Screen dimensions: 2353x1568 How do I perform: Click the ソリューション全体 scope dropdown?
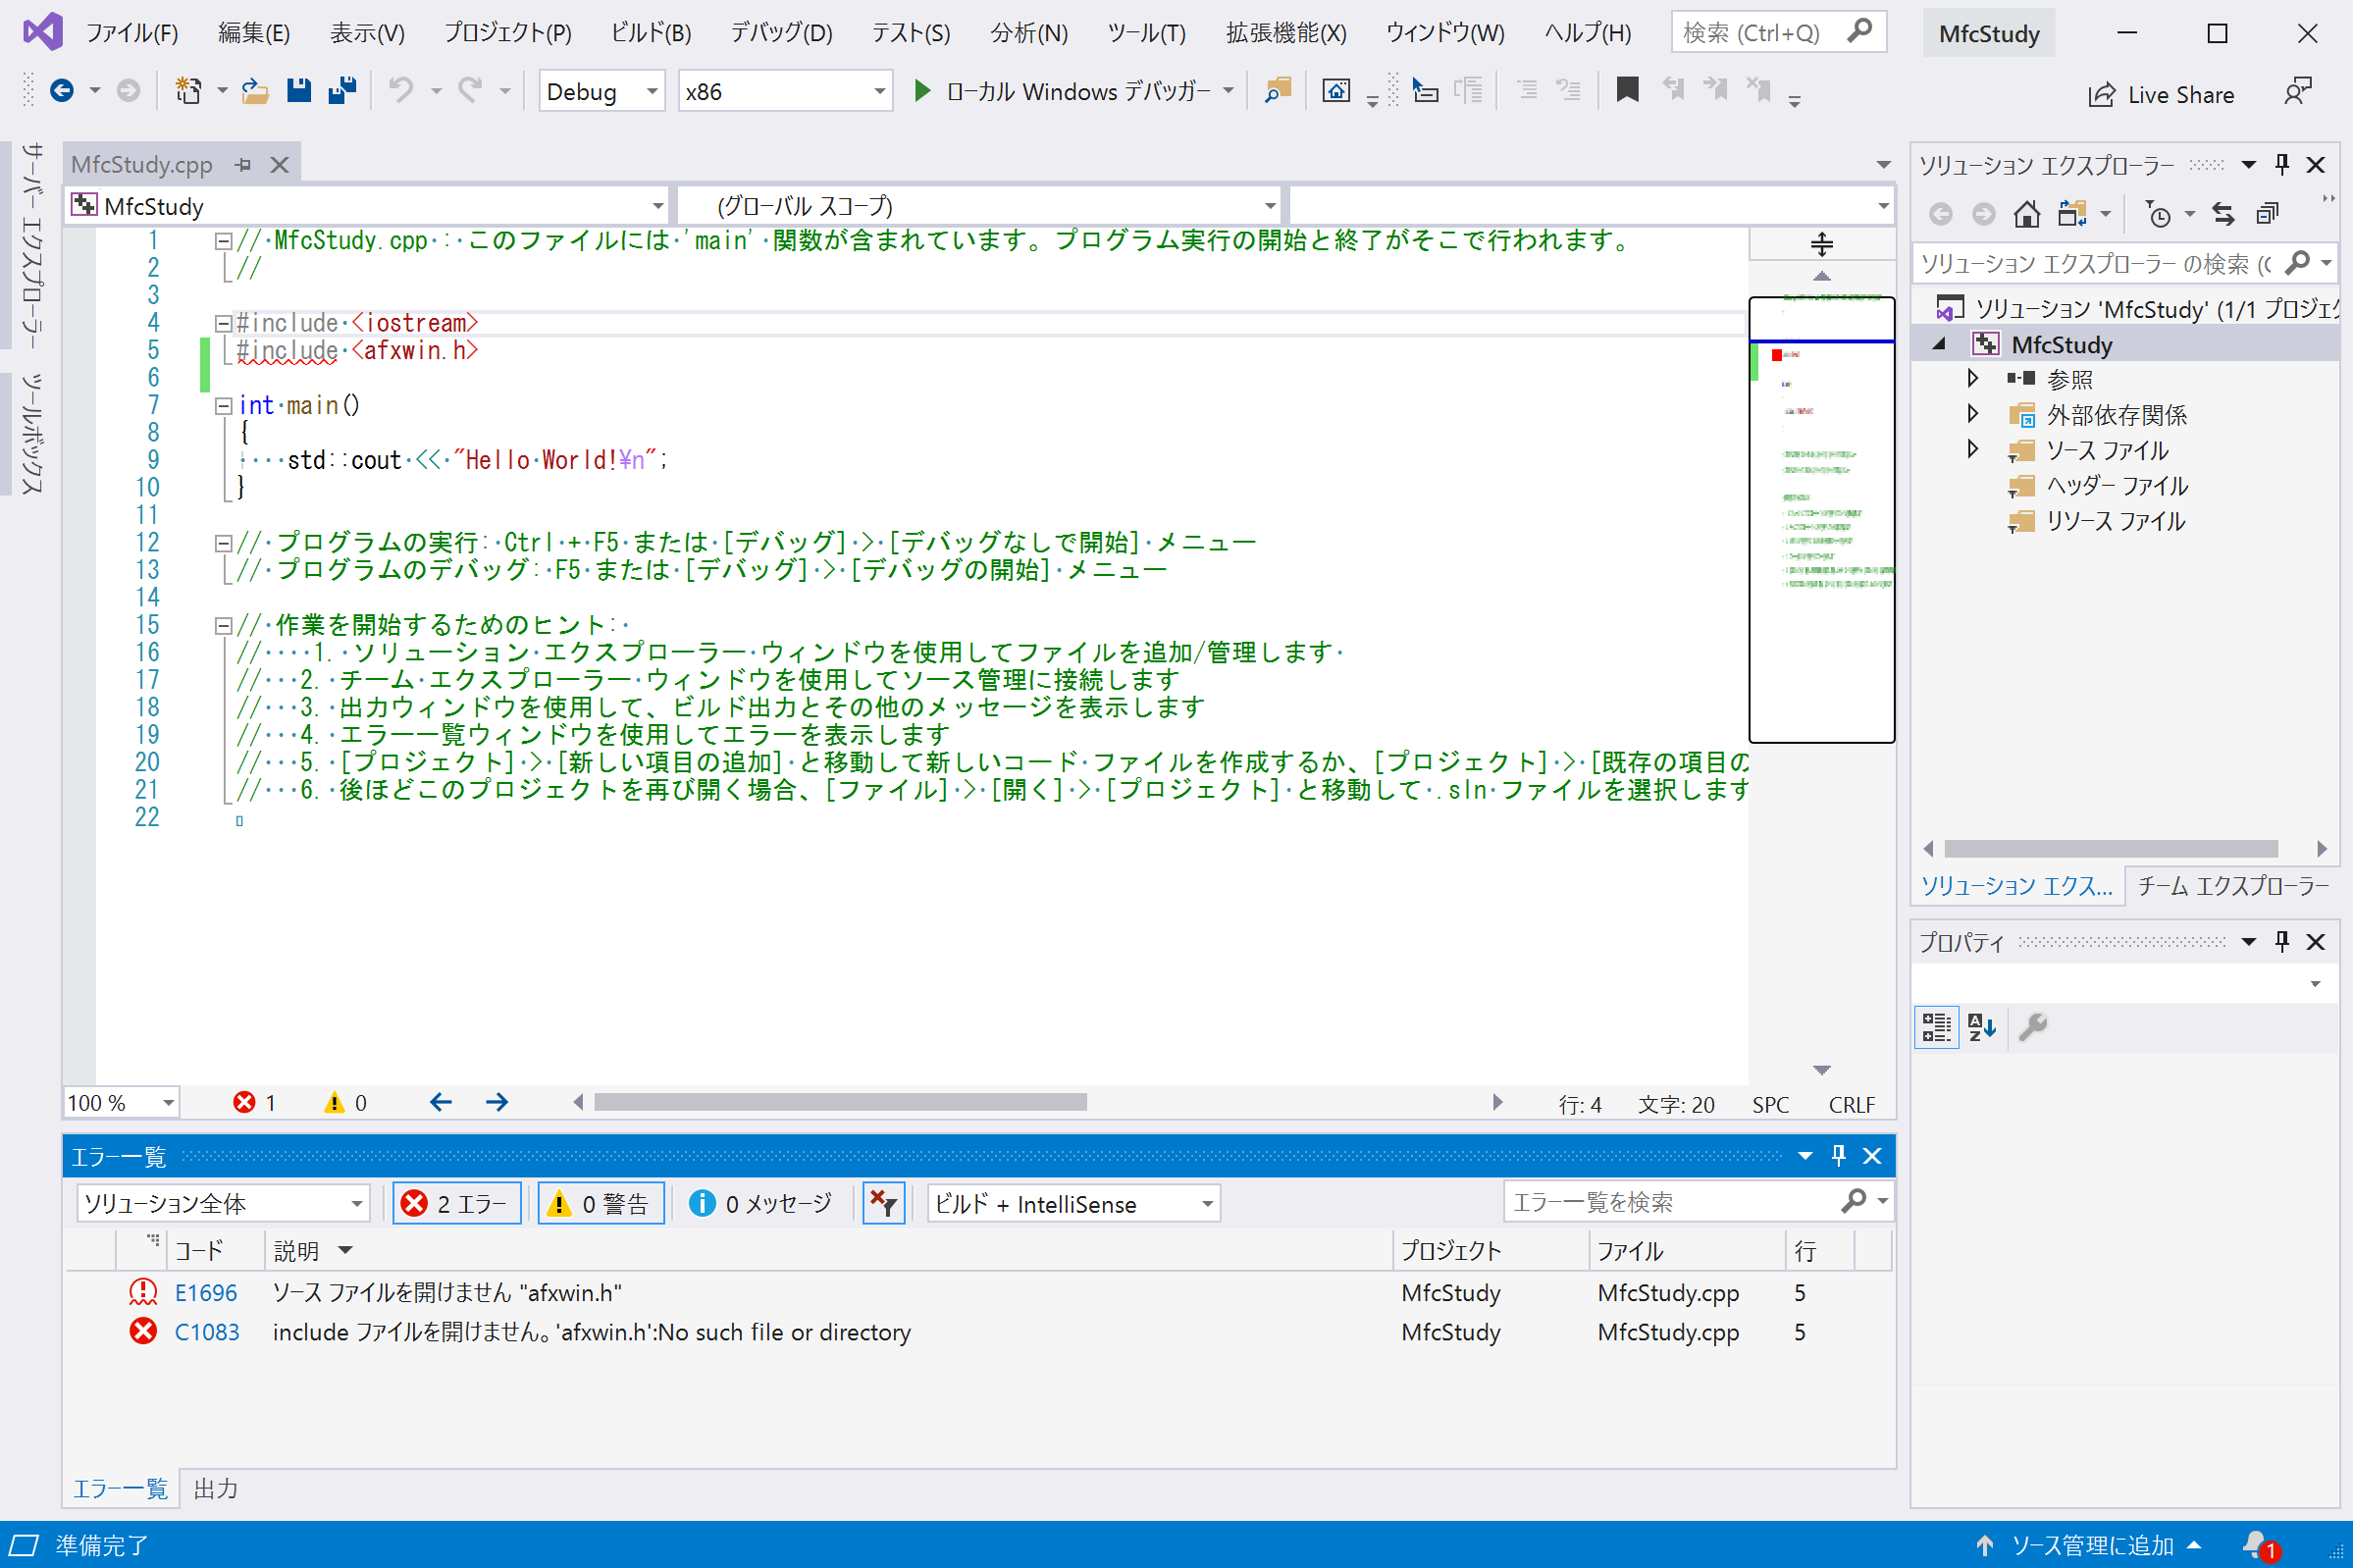pos(219,1204)
